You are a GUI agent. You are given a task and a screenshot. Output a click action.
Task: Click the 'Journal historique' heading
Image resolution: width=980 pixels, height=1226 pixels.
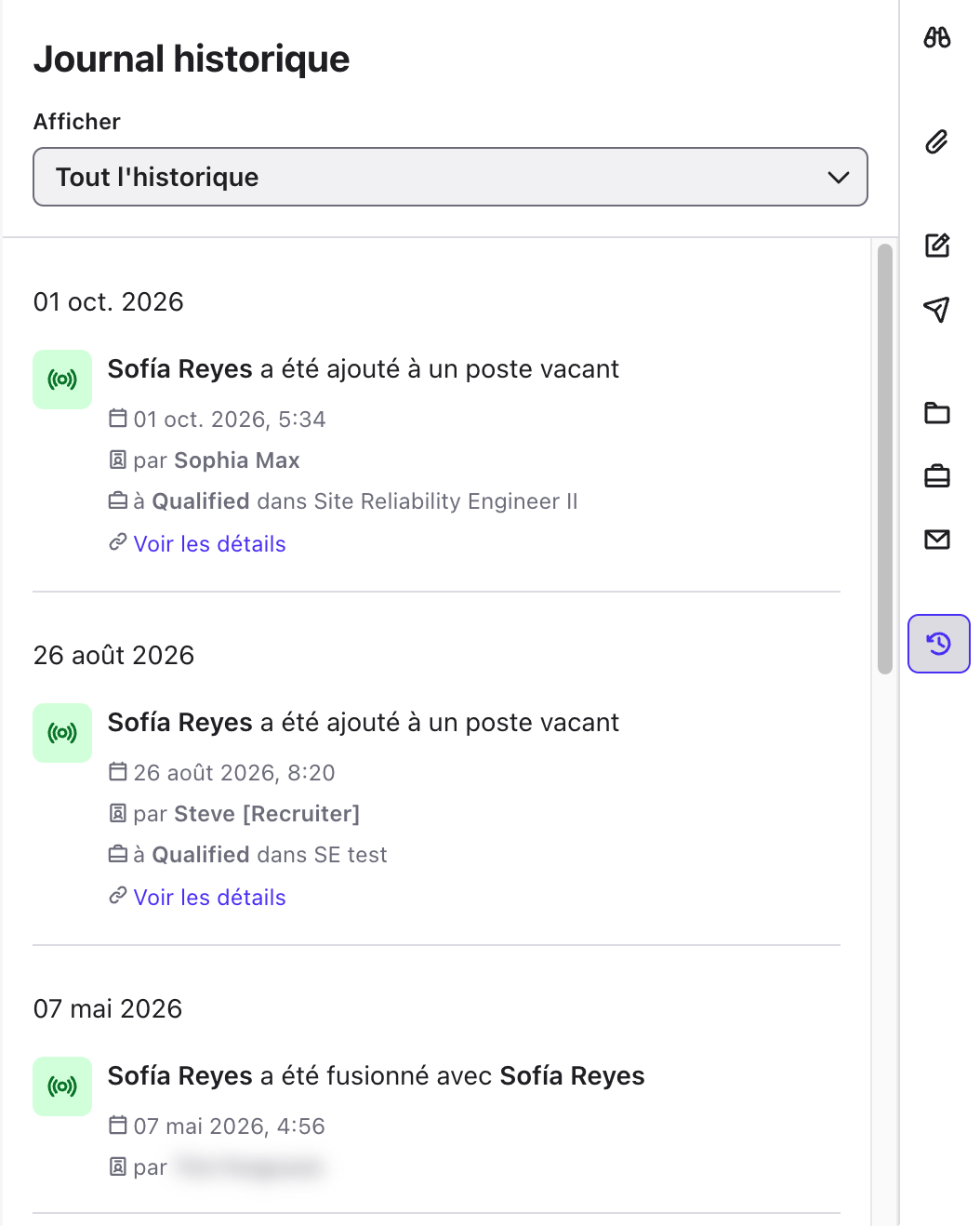(x=192, y=59)
